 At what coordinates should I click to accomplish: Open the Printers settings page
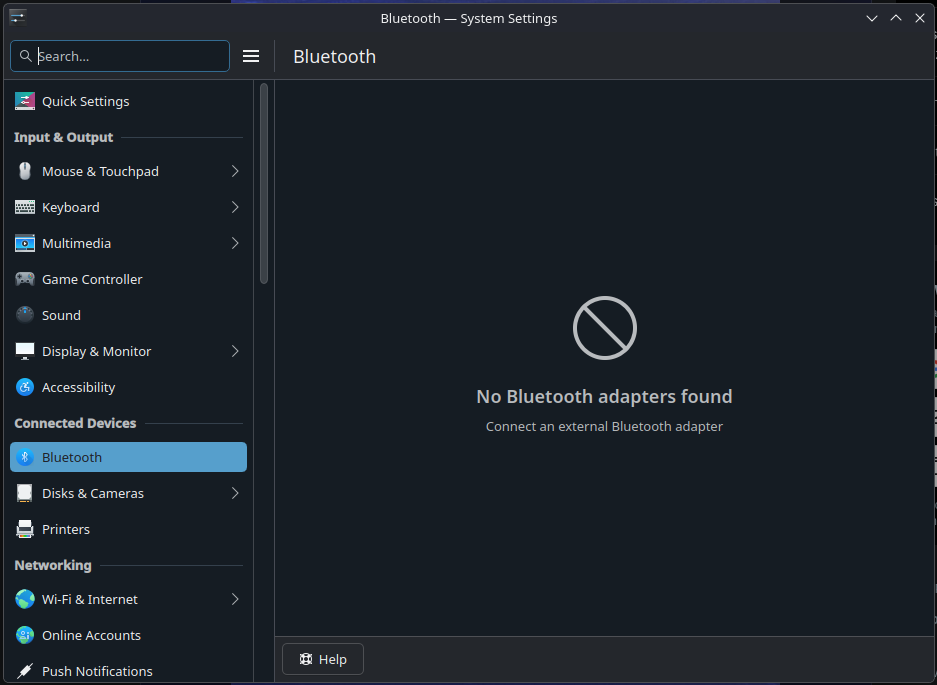coord(128,529)
